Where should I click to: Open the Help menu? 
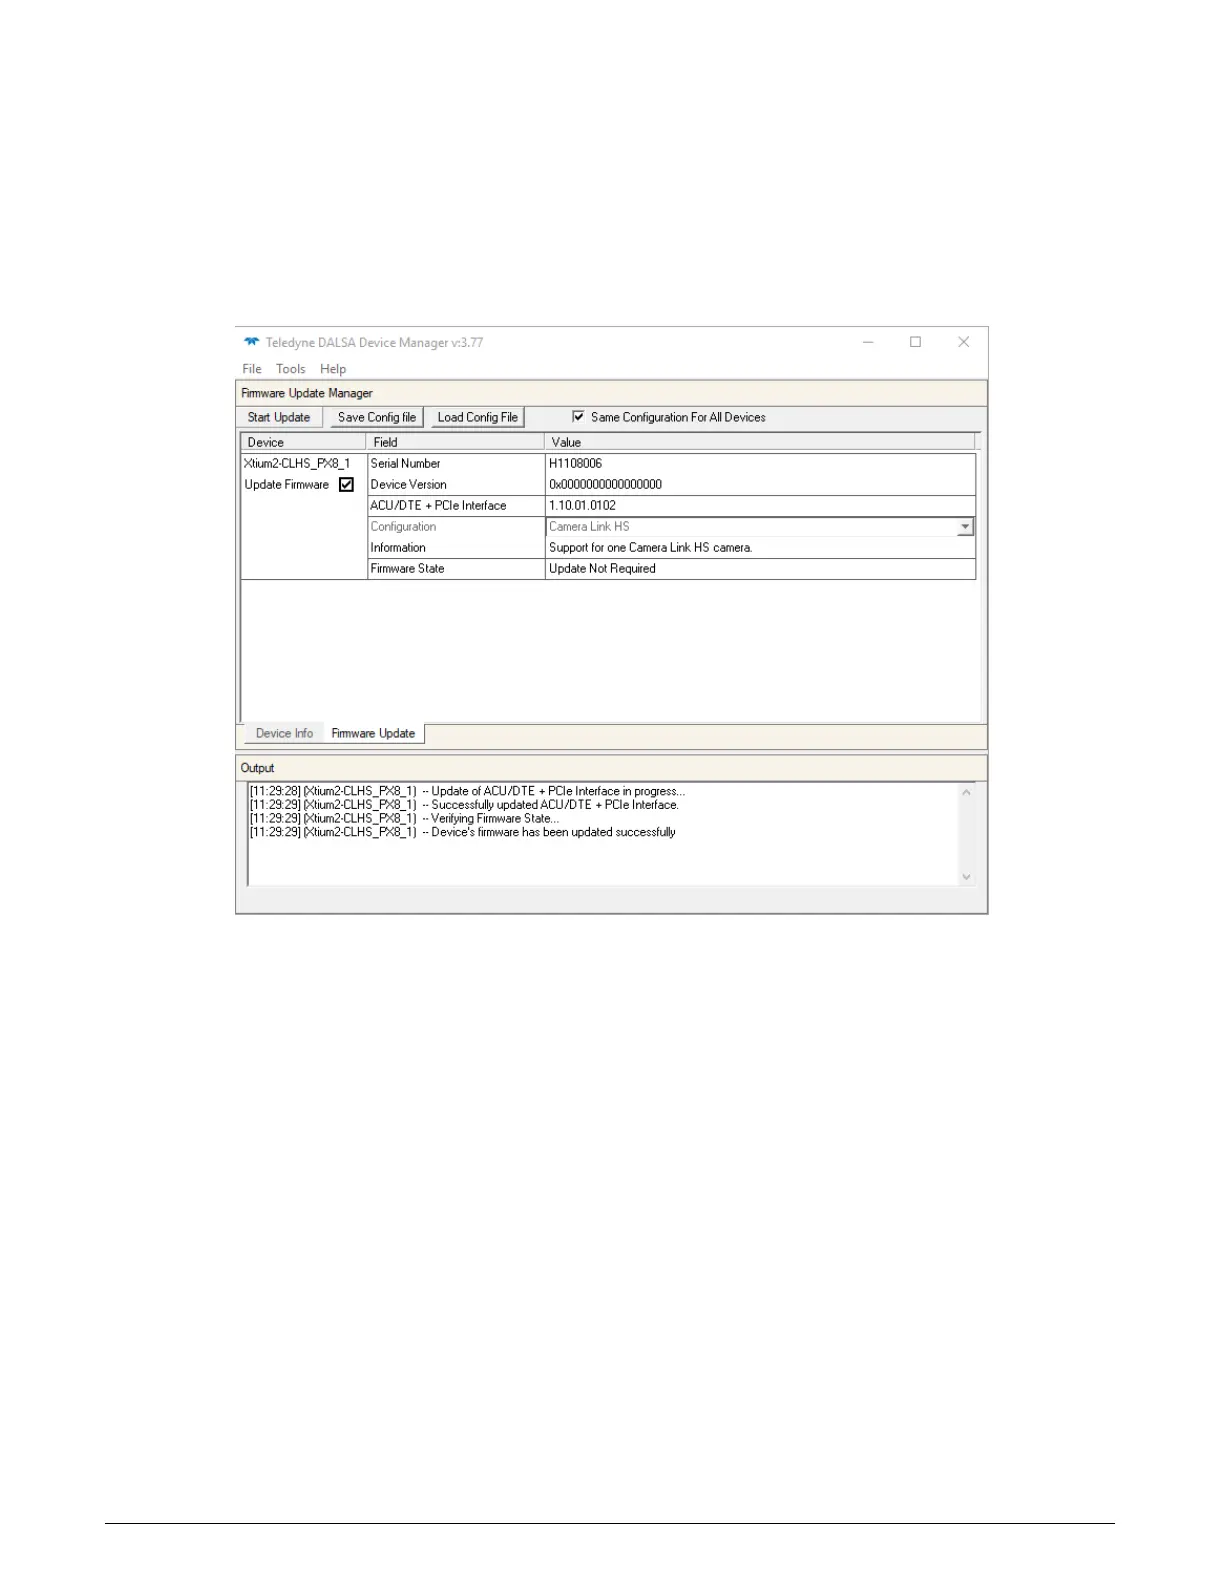[x=333, y=369]
